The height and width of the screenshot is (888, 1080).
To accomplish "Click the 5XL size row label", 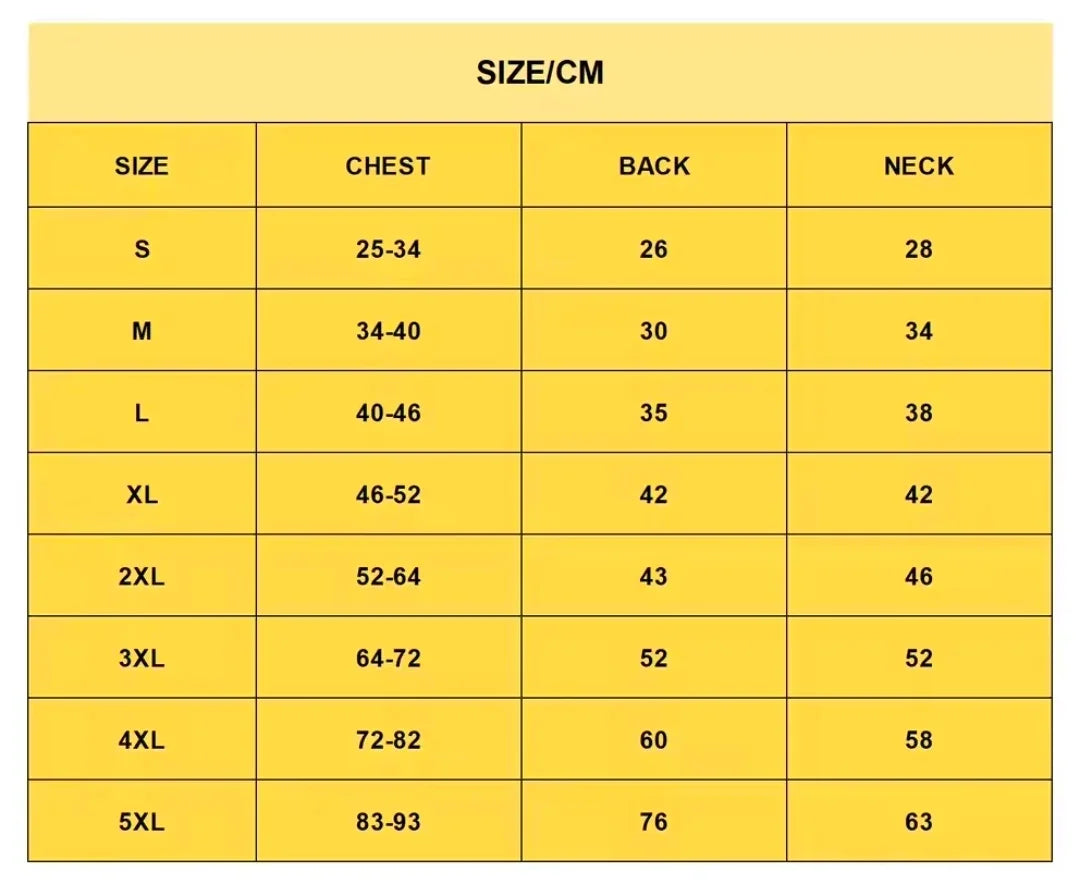I will (142, 821).
